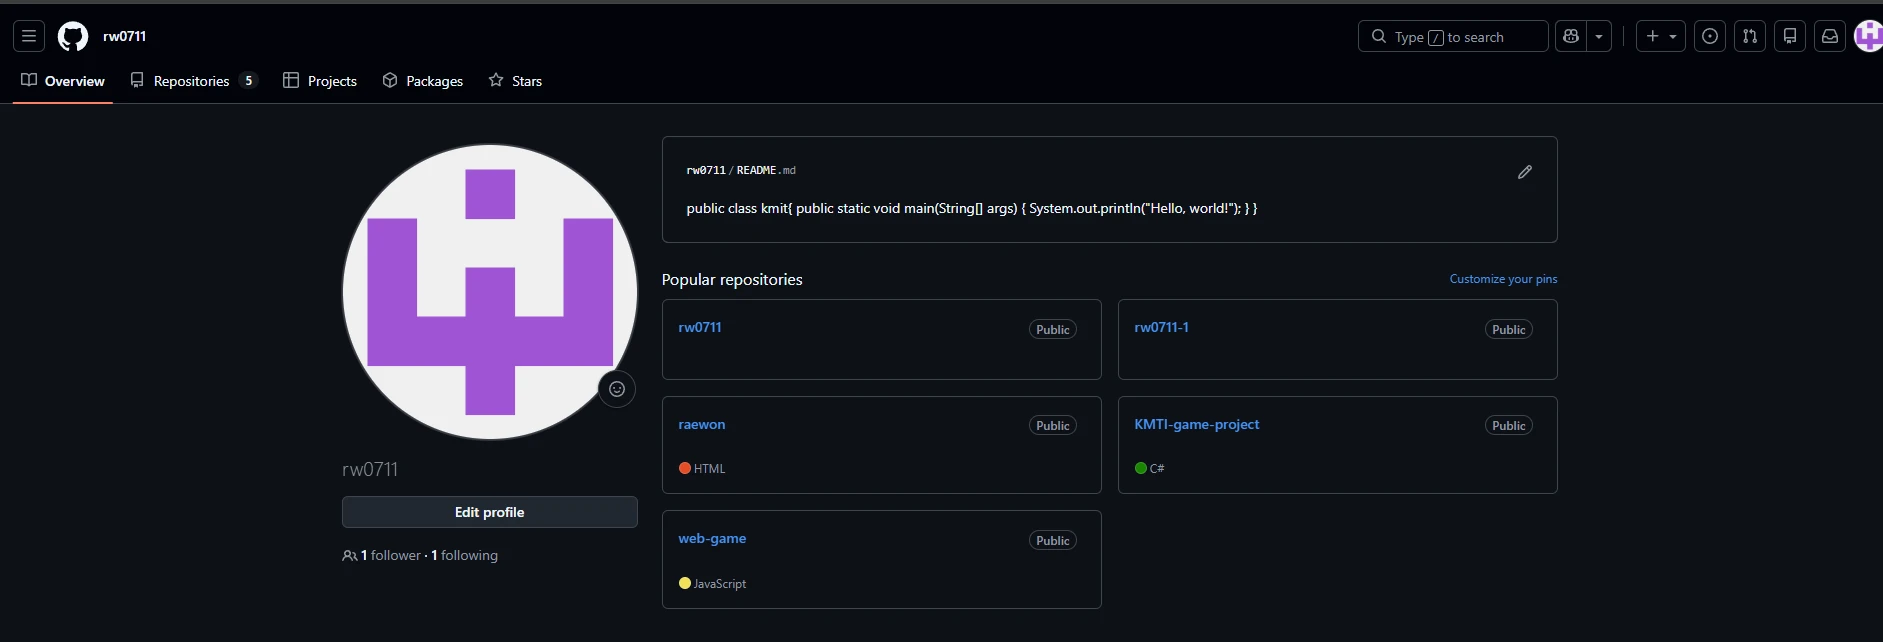Click the Repositories count badge 5
1883x642 pixels.
point(249,81)
